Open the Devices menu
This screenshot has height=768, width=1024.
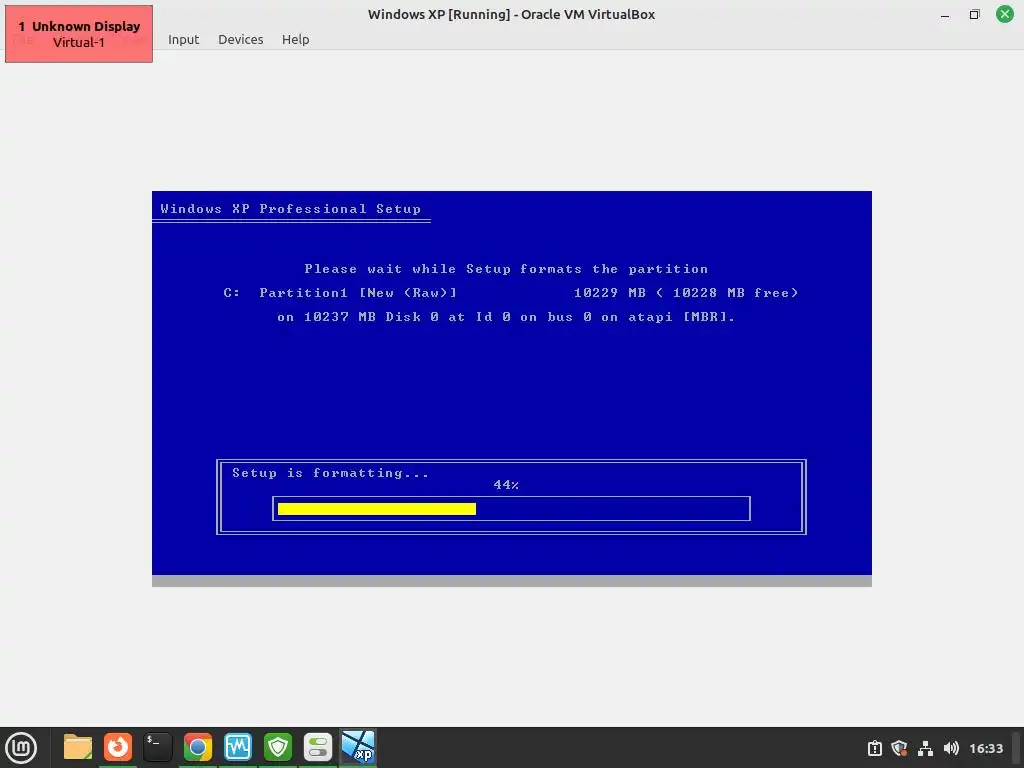[x=240, y=39]
